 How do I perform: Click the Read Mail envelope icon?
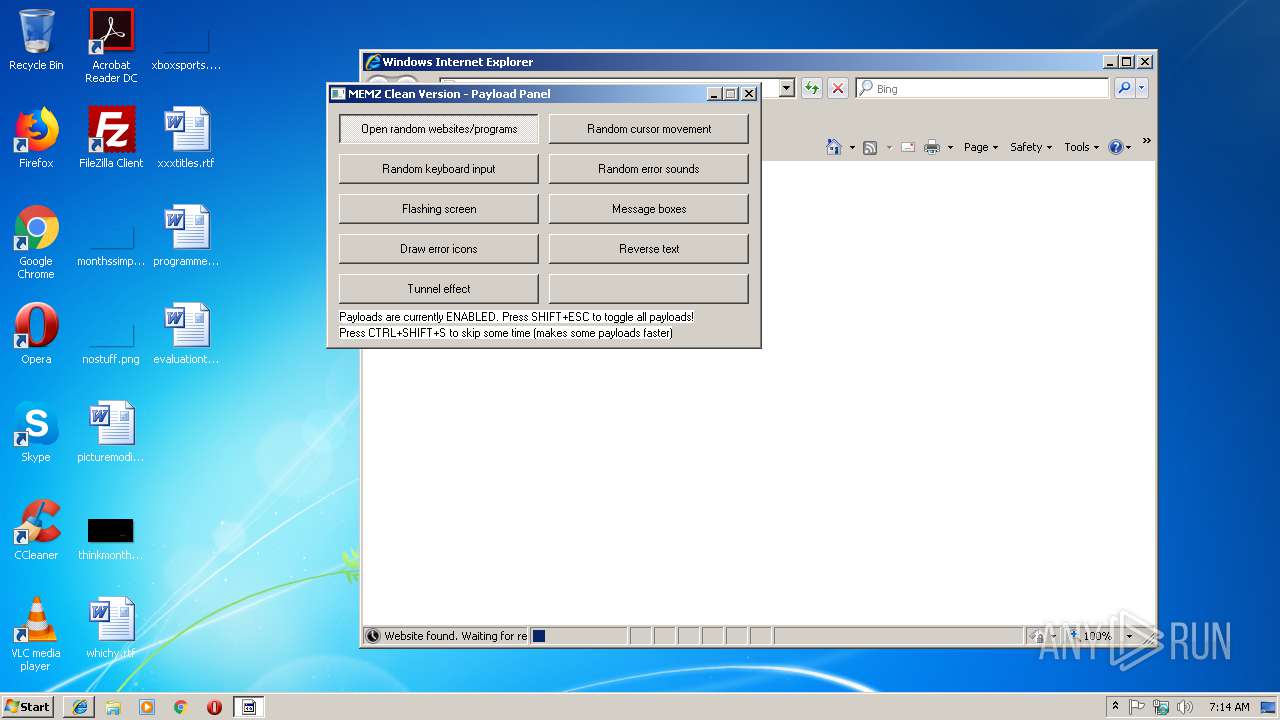[908, 147]
